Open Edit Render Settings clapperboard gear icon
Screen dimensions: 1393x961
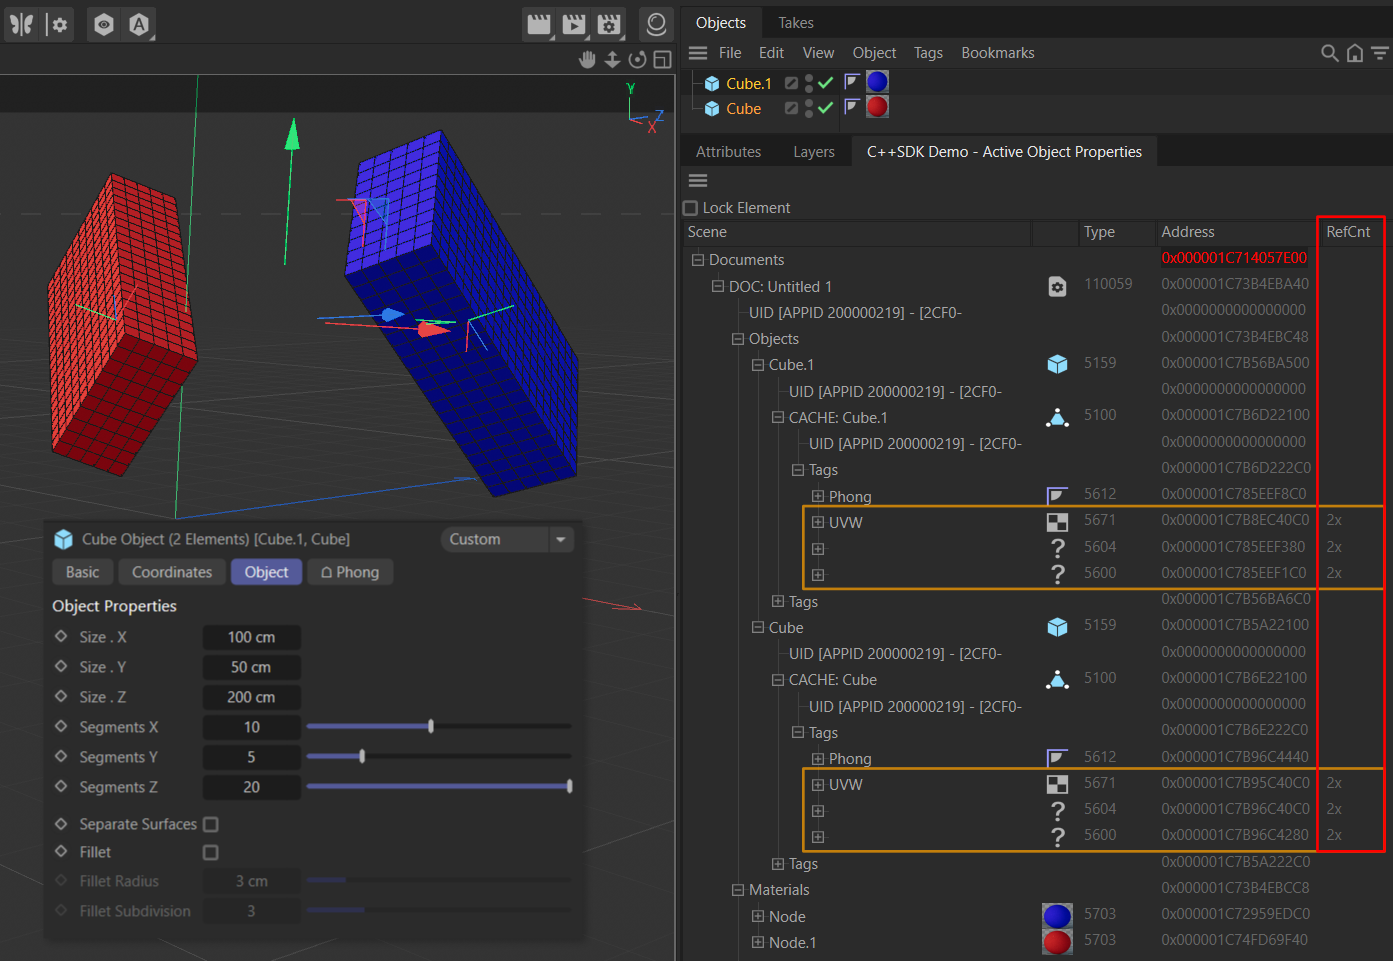tap(609, 24)
